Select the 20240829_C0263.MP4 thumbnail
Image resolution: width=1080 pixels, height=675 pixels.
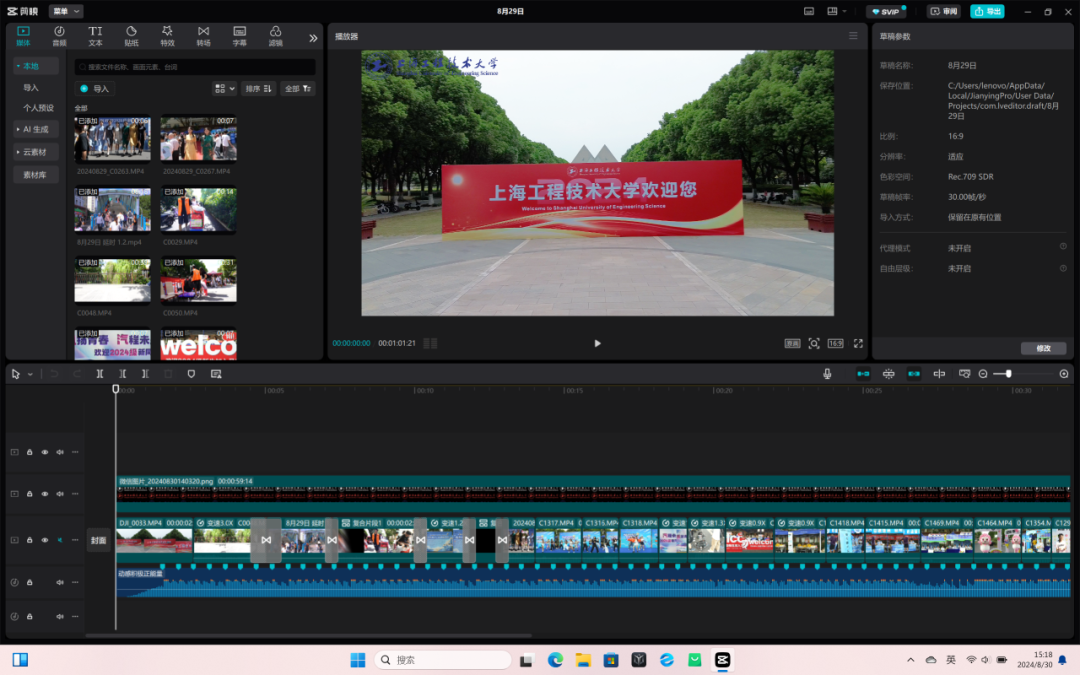[x=112, y=138]
